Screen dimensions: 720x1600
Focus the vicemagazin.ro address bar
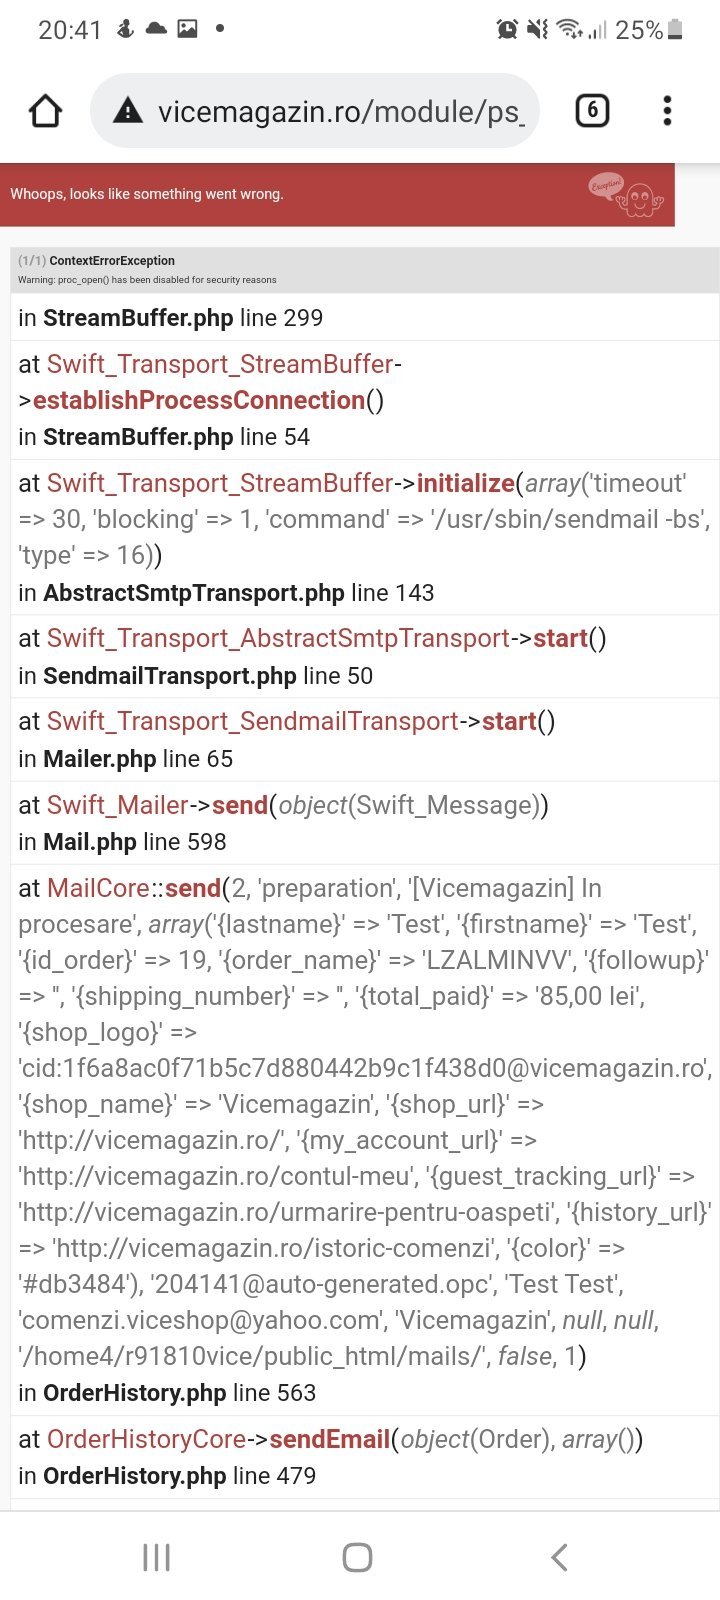pos(340,111)
